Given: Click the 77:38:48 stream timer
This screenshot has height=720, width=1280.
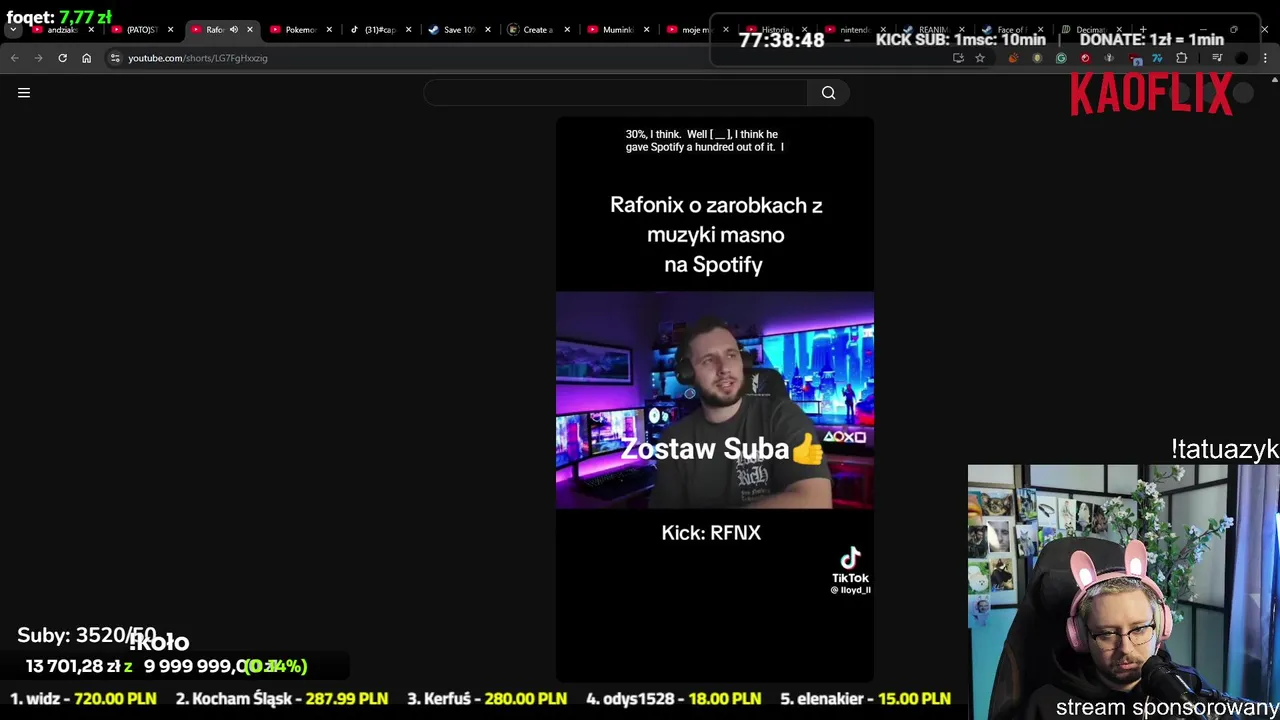Looking at the screenshot, I should (x=781, y=40).
